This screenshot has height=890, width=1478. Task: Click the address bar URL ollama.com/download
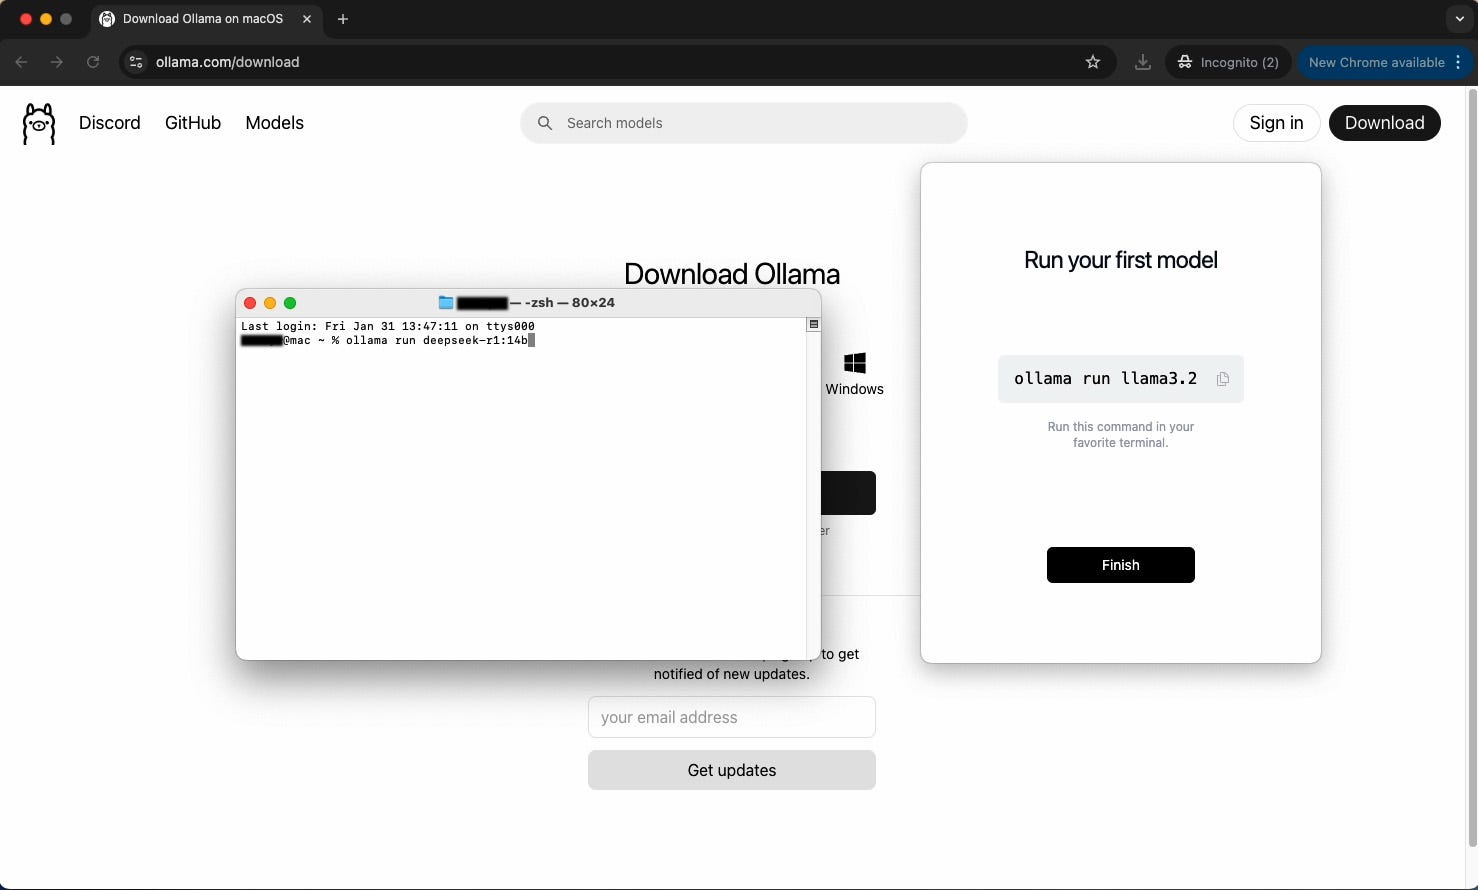(228, 62)
